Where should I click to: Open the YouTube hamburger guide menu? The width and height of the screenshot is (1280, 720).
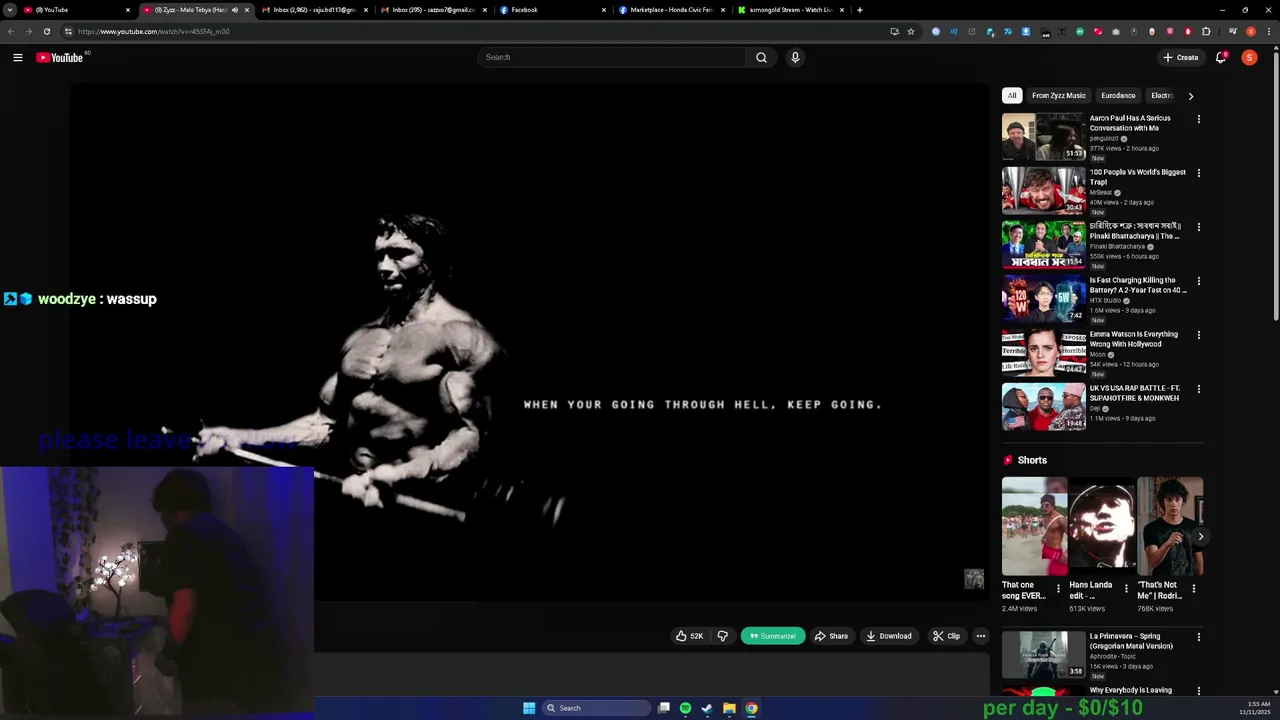tap(18, 58)
